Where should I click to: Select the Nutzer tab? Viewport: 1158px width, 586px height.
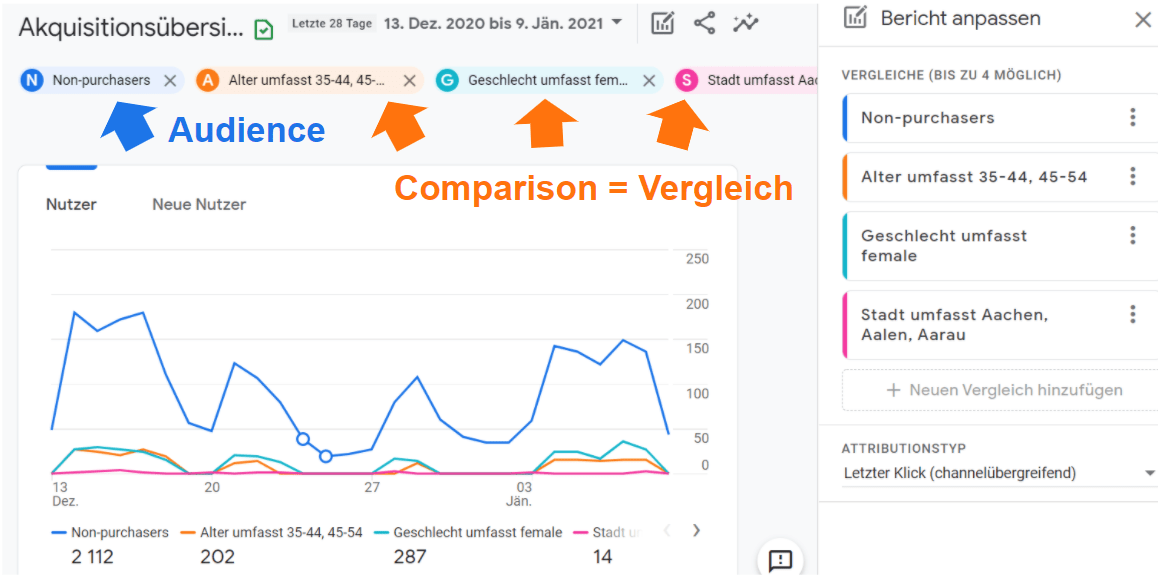coord(71,204)
